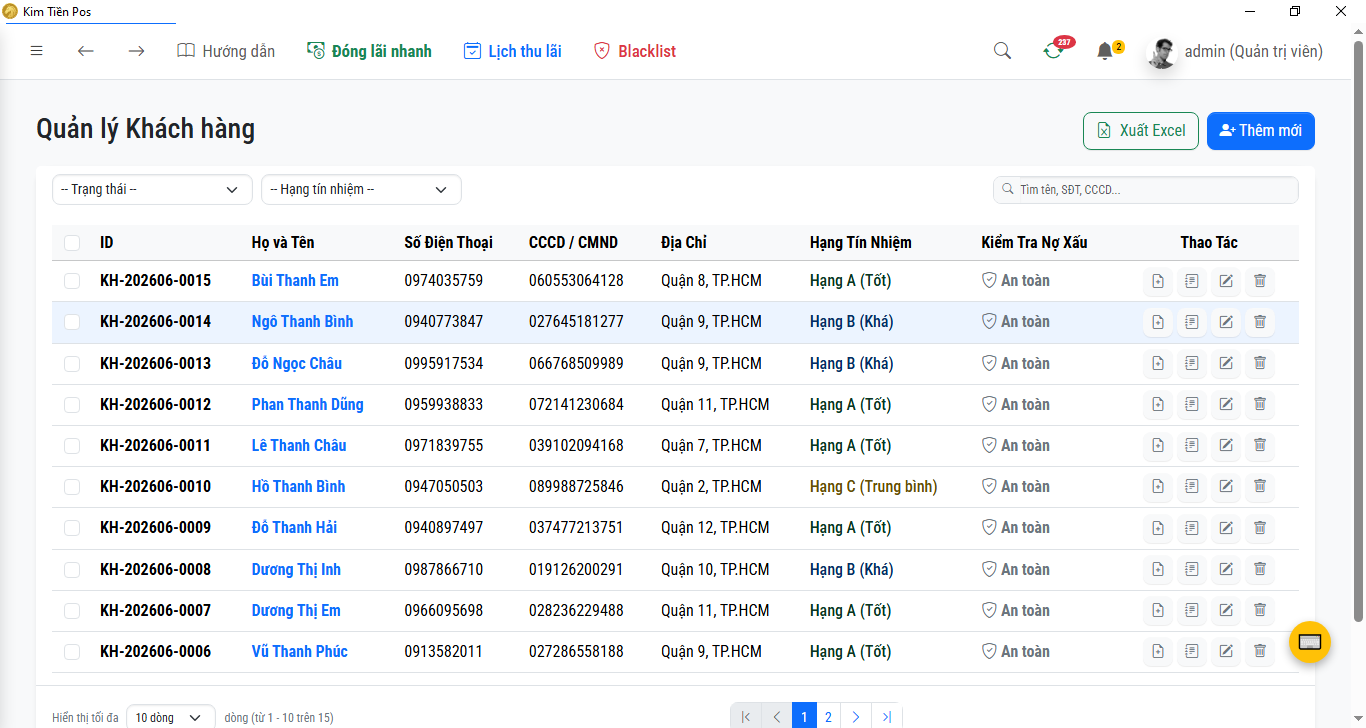This screenshot has height=728, width=1366.
Task: Open Đóng lãi nhanh in the top bar
Action: pos(369,51)
